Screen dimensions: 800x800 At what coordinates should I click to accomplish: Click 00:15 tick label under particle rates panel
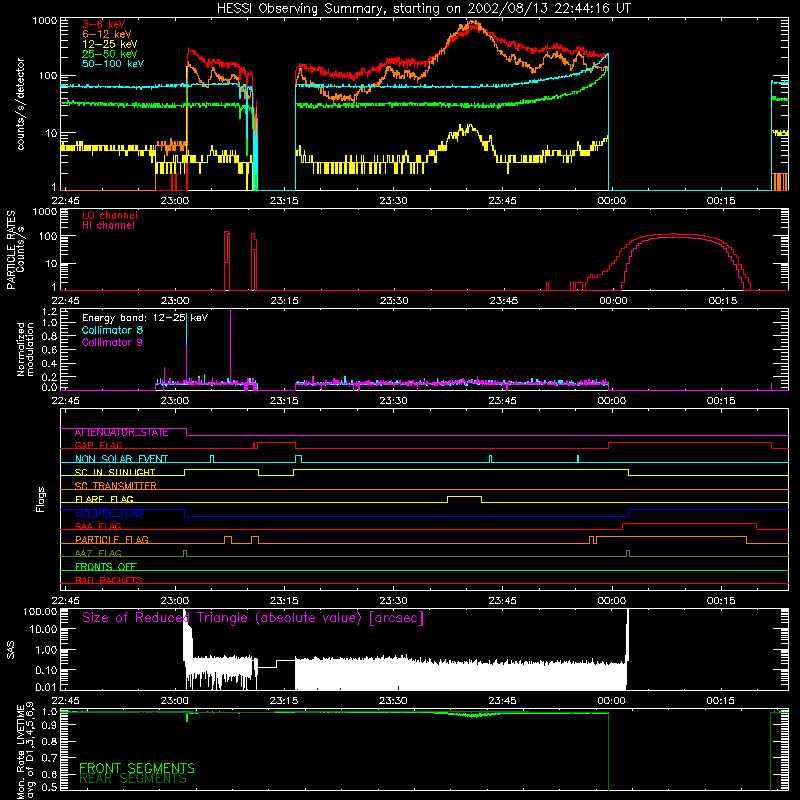[x=722, y=301]
